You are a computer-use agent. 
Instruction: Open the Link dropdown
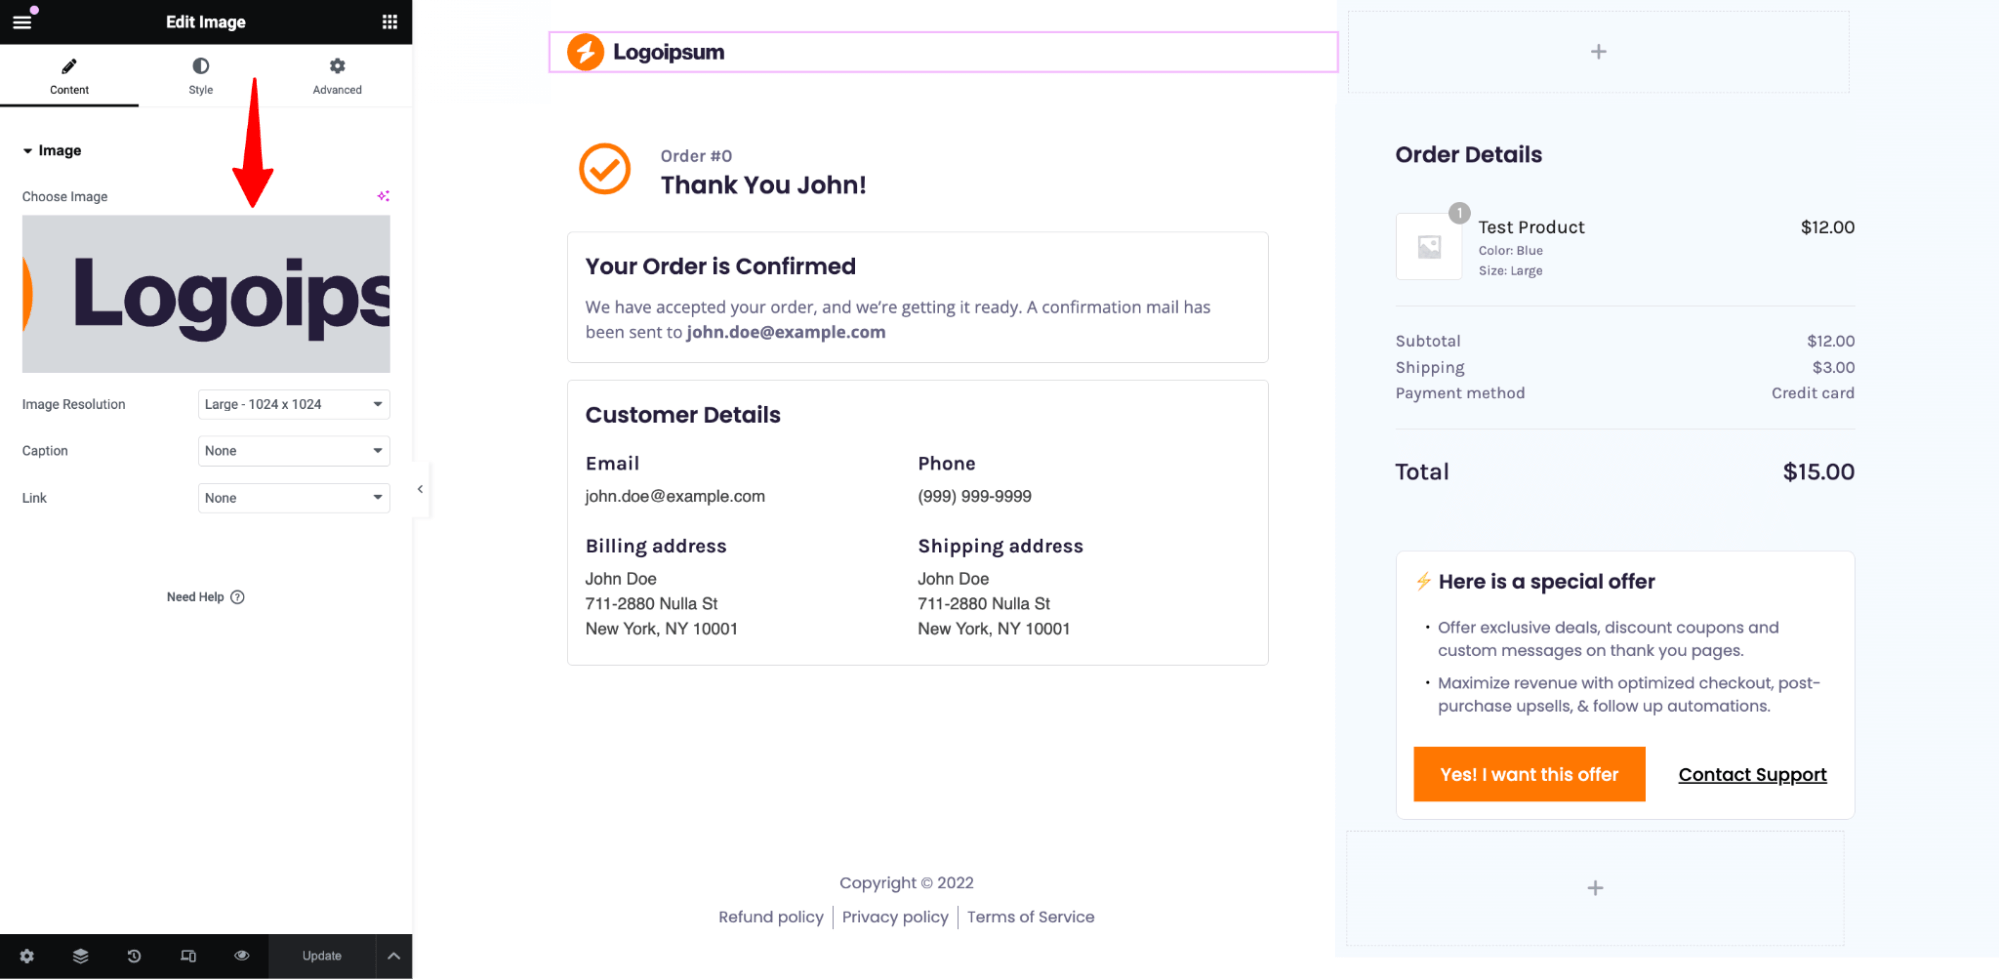click(x=294, y=498)
